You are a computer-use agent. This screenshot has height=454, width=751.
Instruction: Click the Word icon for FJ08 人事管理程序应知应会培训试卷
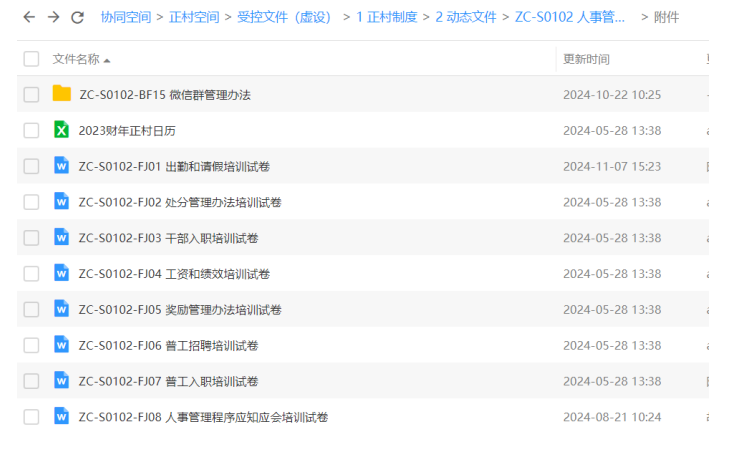[x=61, y=416]
